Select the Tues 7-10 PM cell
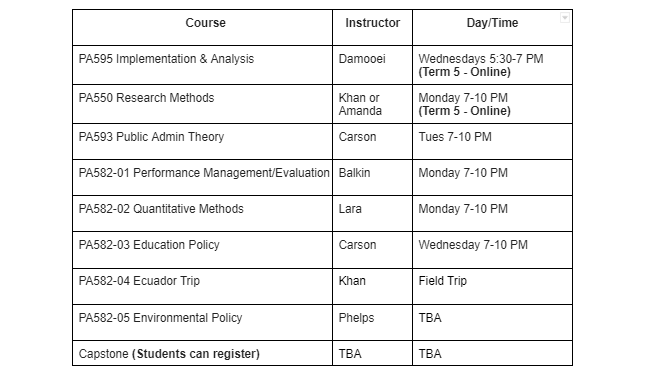 492,142
